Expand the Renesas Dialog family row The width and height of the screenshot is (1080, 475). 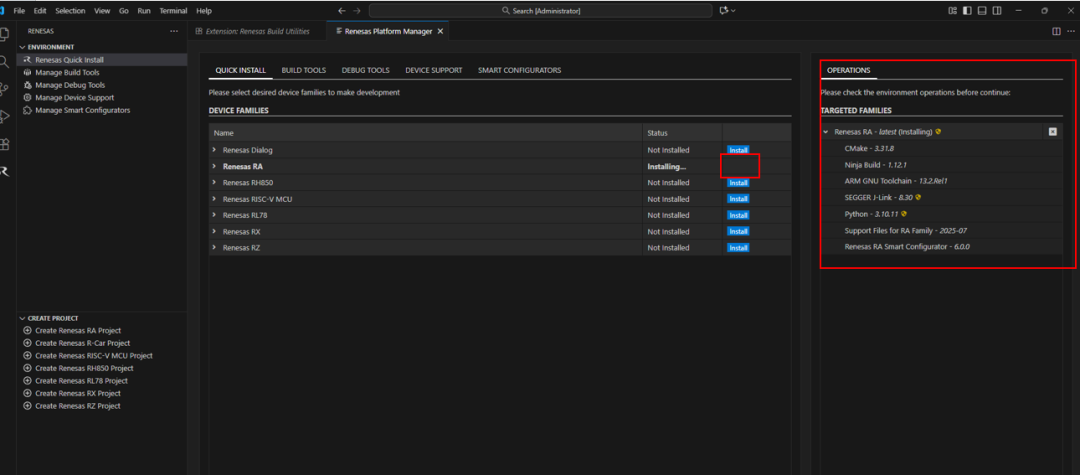click(214, 150)
